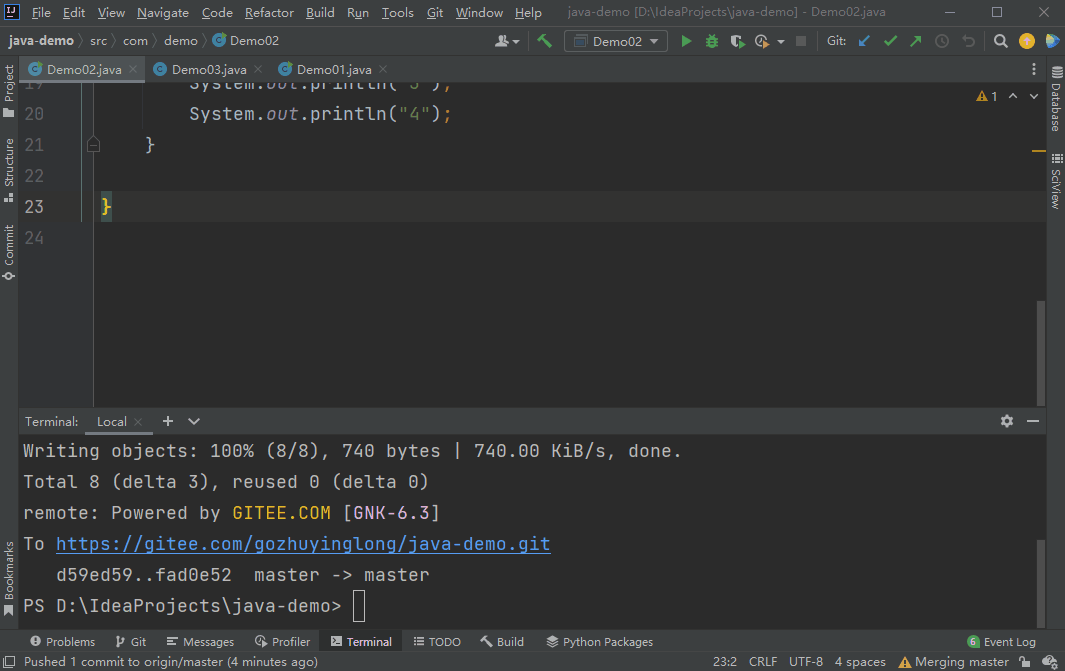Commit changes via the green Git checkmark icon
Screen dimensions: 1065x671
point(890,40)
